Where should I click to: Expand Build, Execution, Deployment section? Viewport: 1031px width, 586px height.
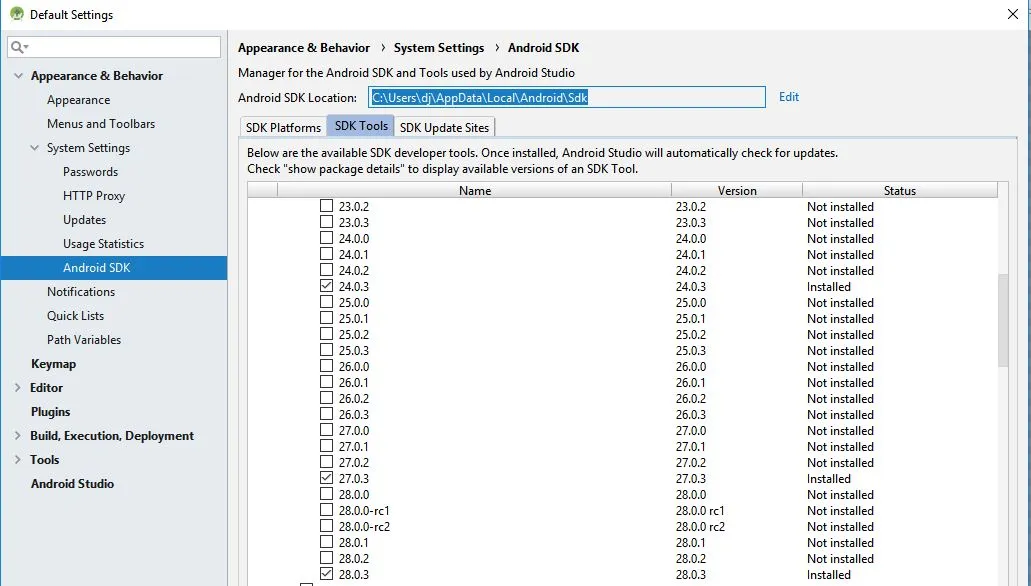click(18, 435)
